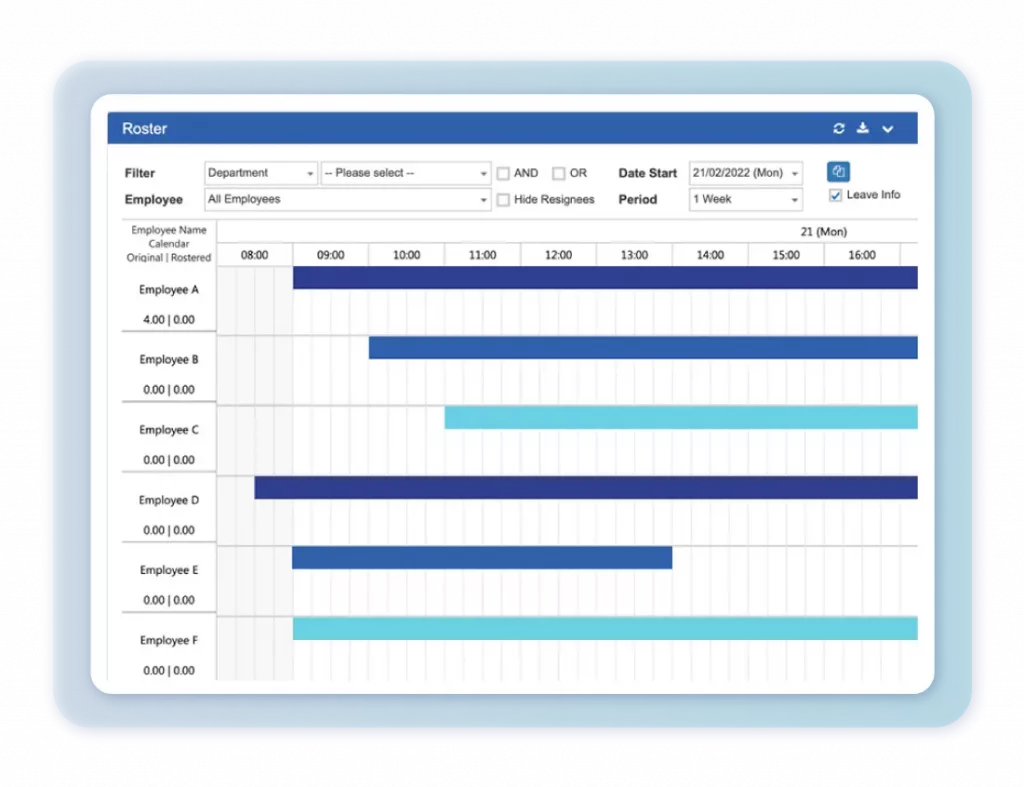This screenshot has height=787, width=1024.
Task: Click the Employee F name
Action: (x=168, y=640)
